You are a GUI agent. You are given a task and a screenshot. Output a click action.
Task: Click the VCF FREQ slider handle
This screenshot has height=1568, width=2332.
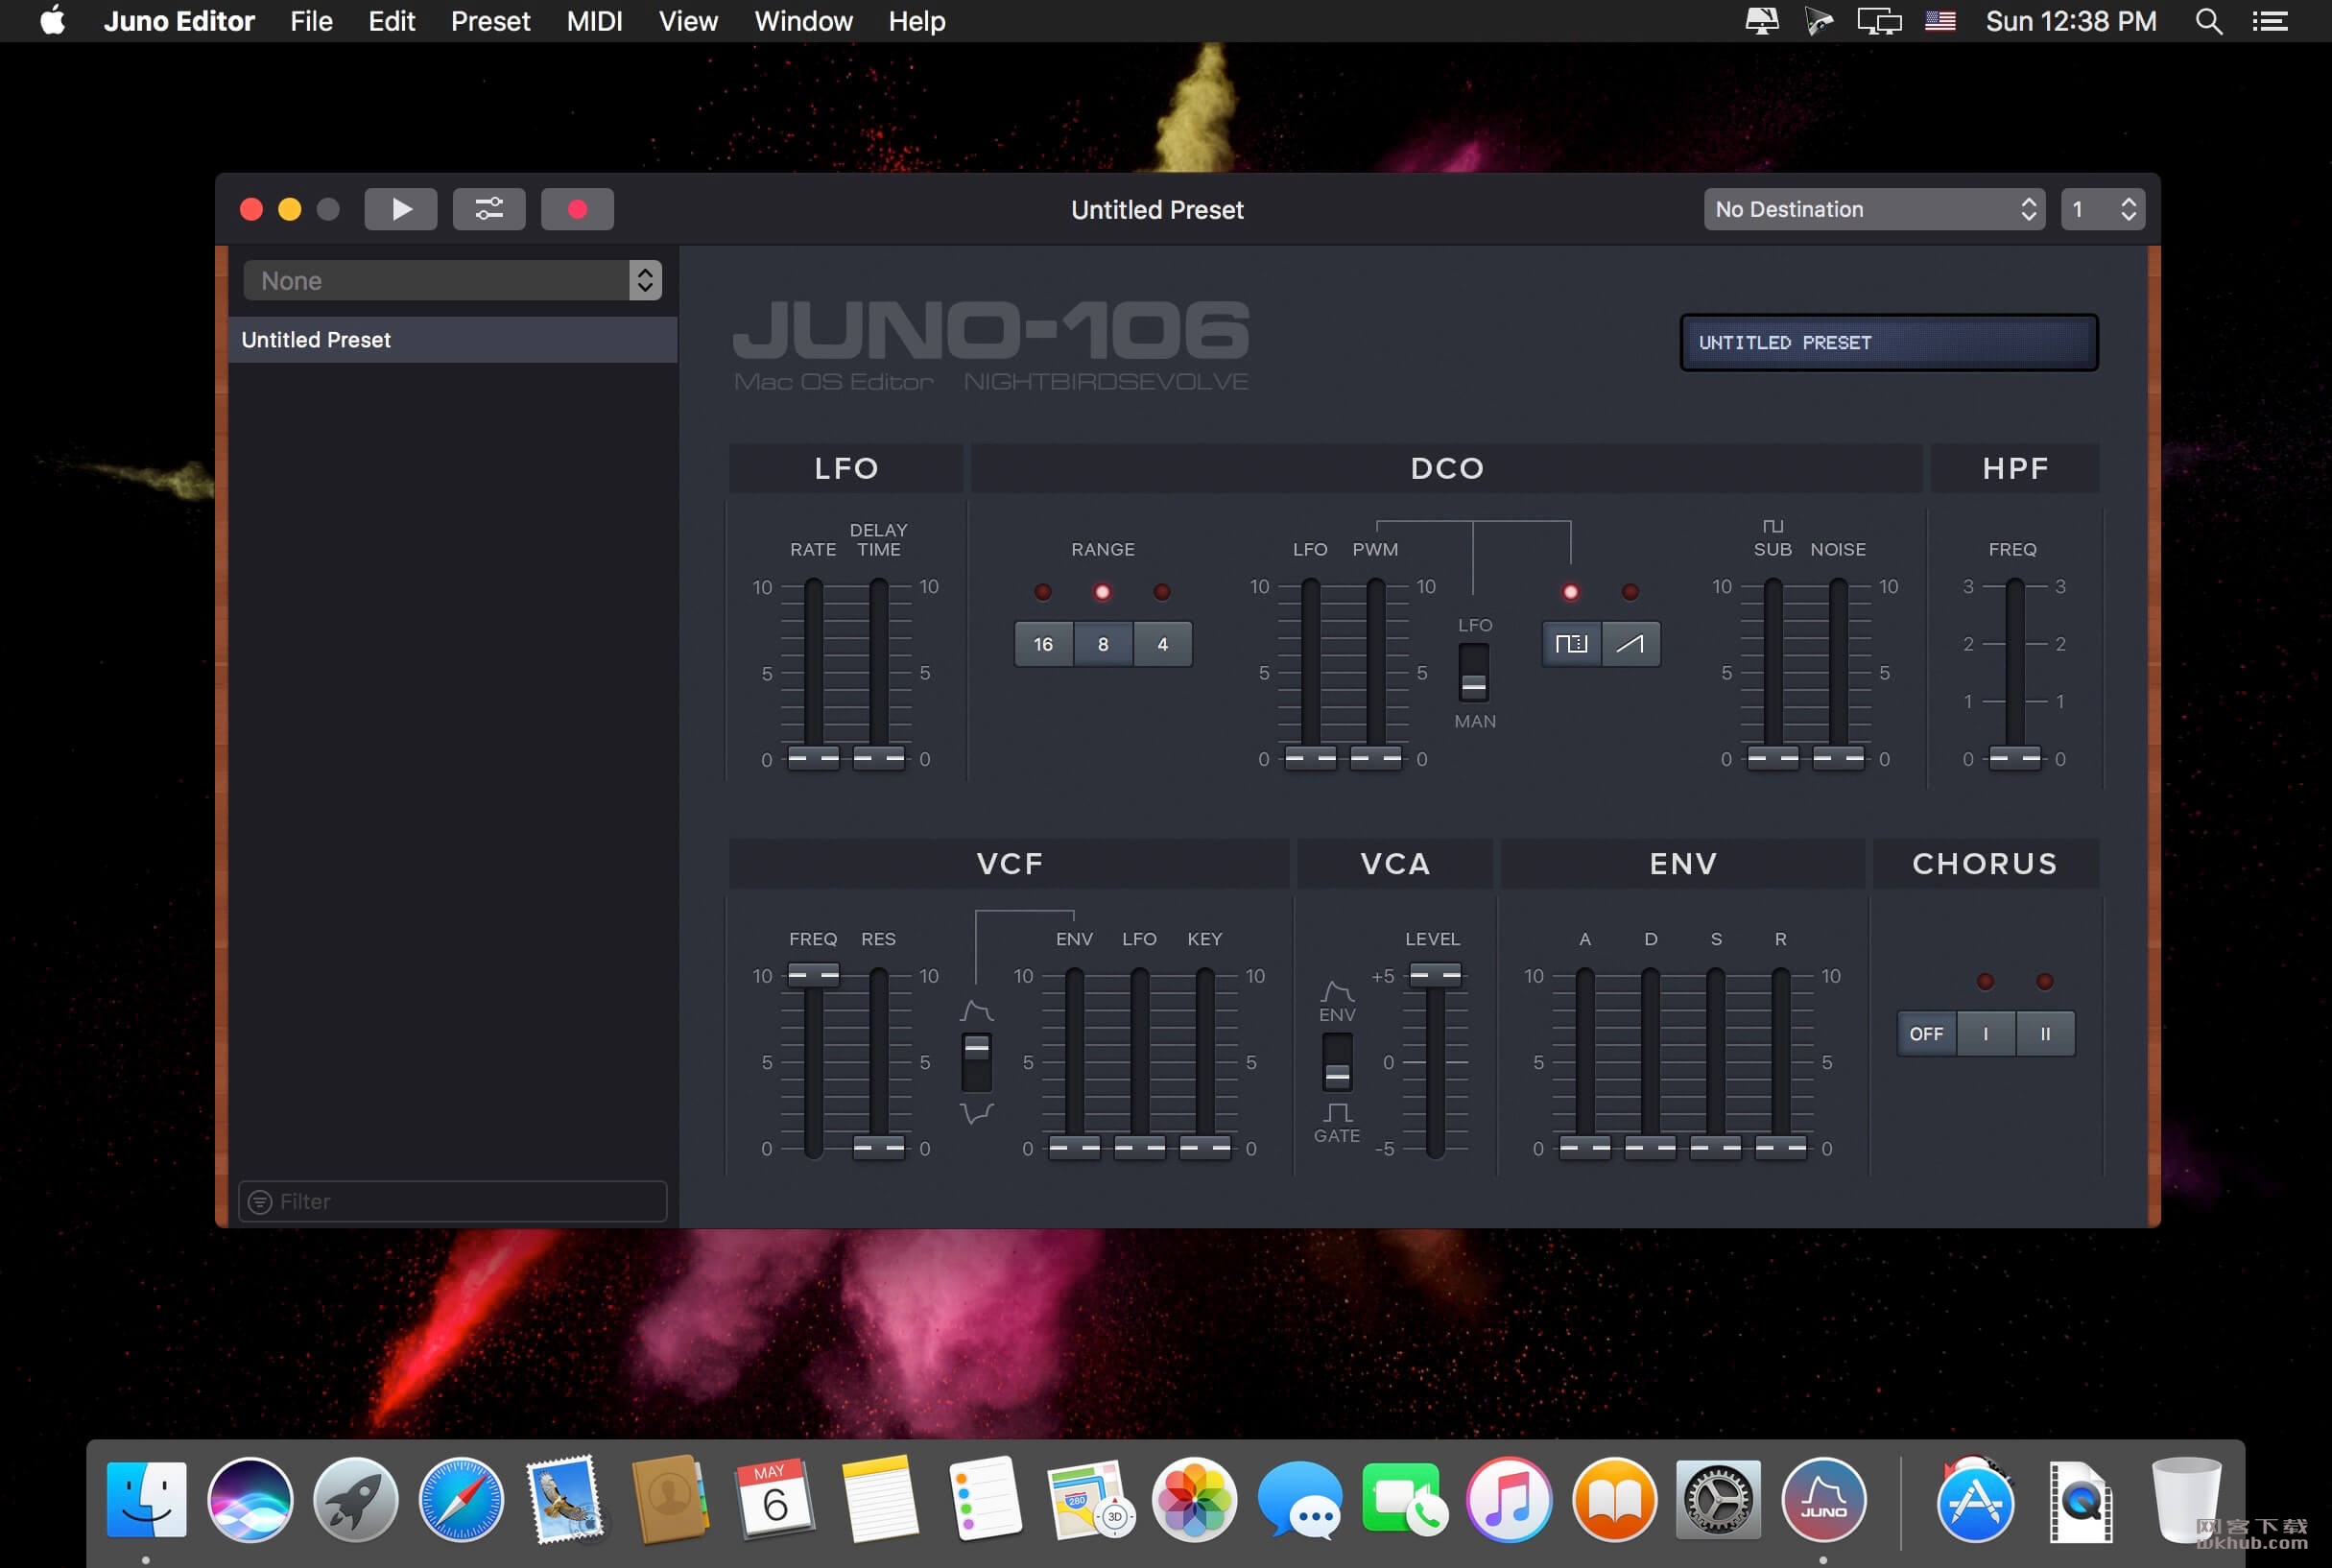tap(813, 974)
